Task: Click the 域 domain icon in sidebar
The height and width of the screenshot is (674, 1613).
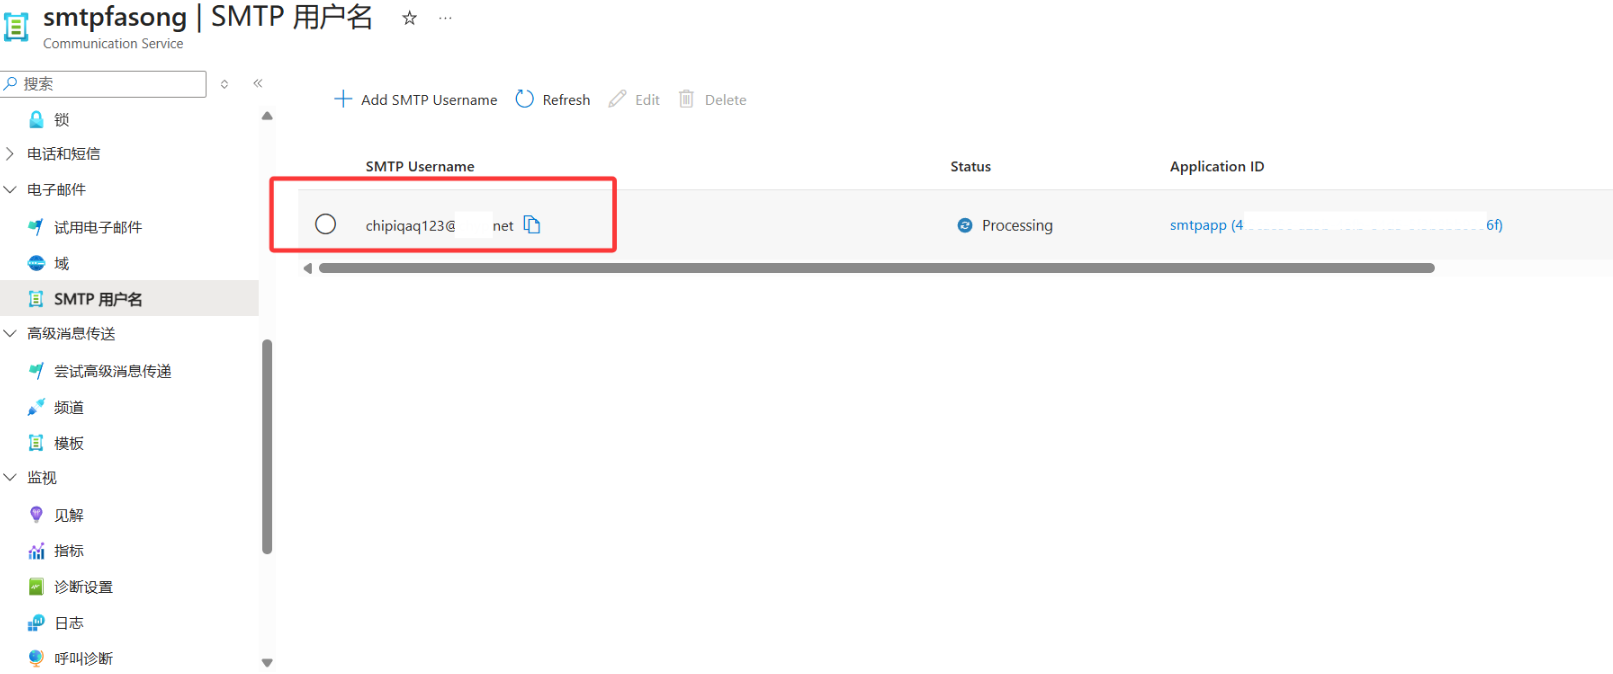Action: [36, 263]
